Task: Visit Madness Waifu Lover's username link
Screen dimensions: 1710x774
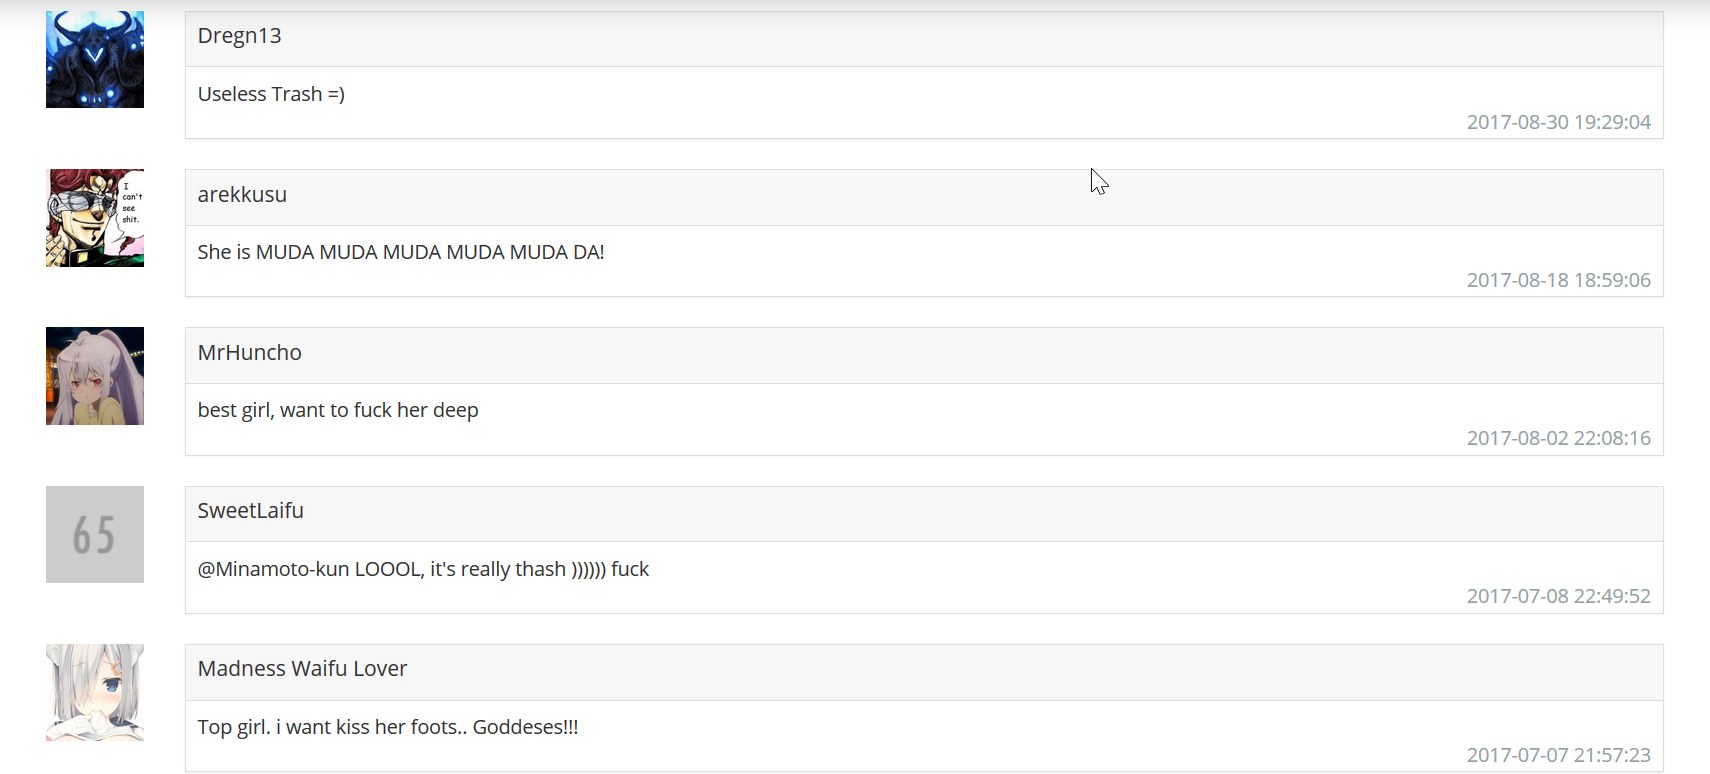Action: [302, 669]
